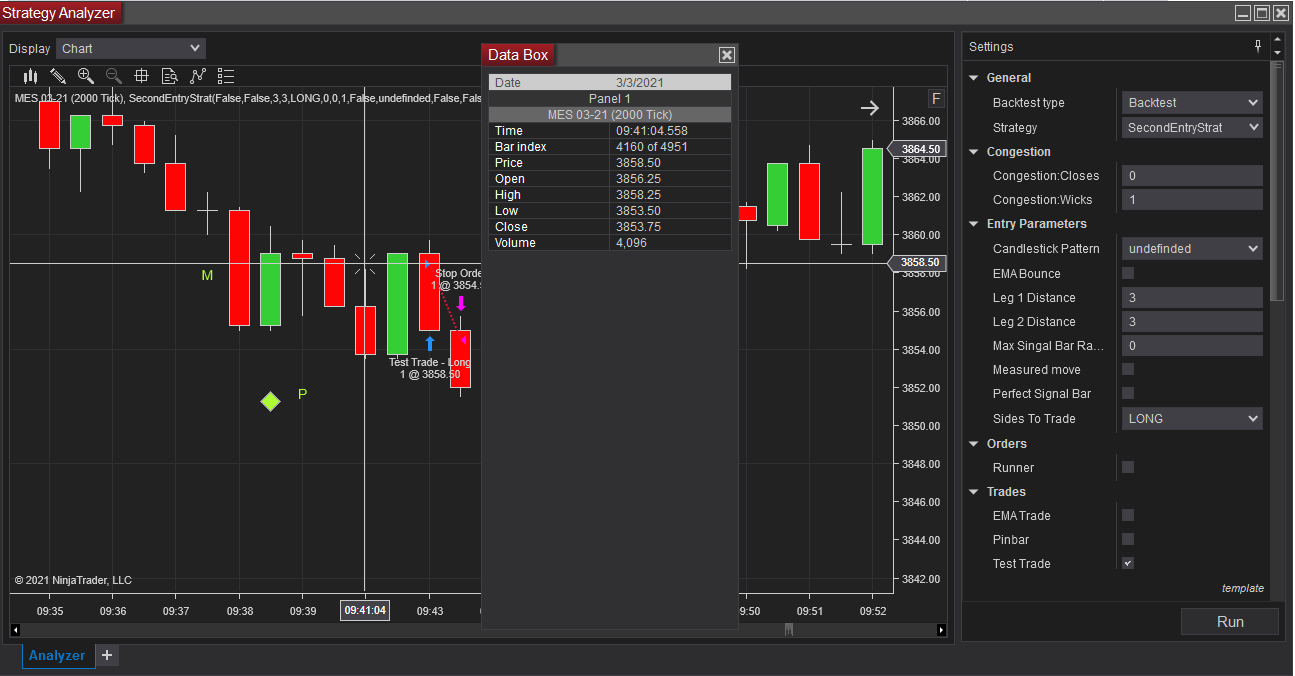Click the chart horizontal scrollbar thumb
1295x676 pixels.
[789, 630]
